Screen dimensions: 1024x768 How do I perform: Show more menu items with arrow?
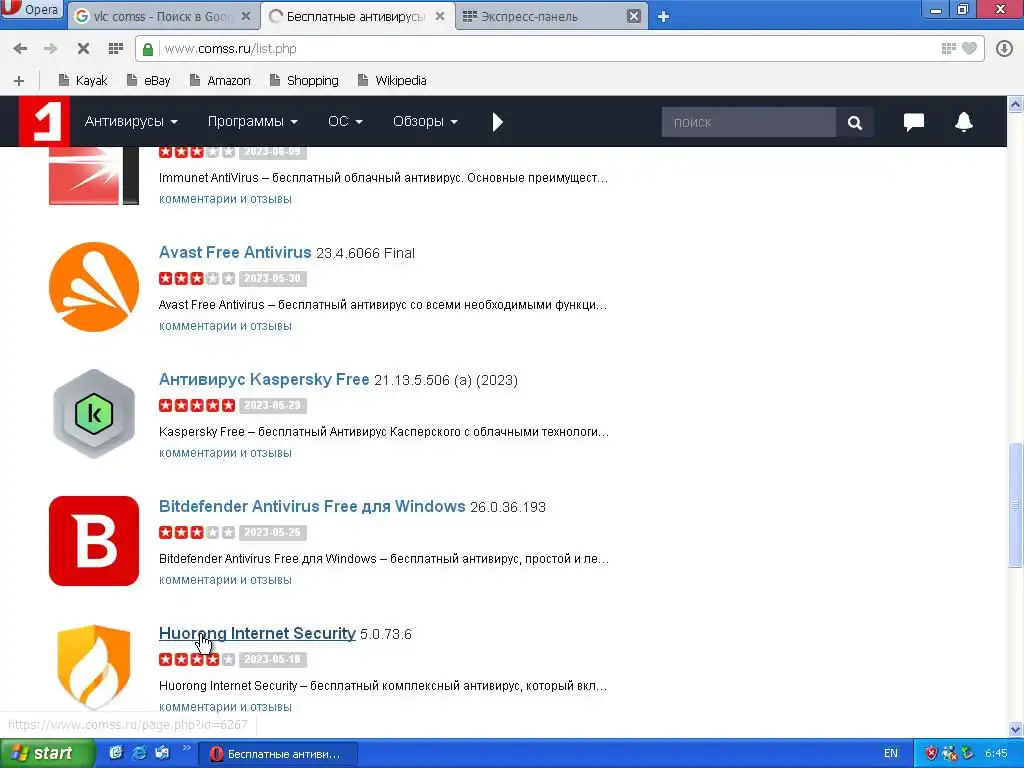(x=498, y=122)
